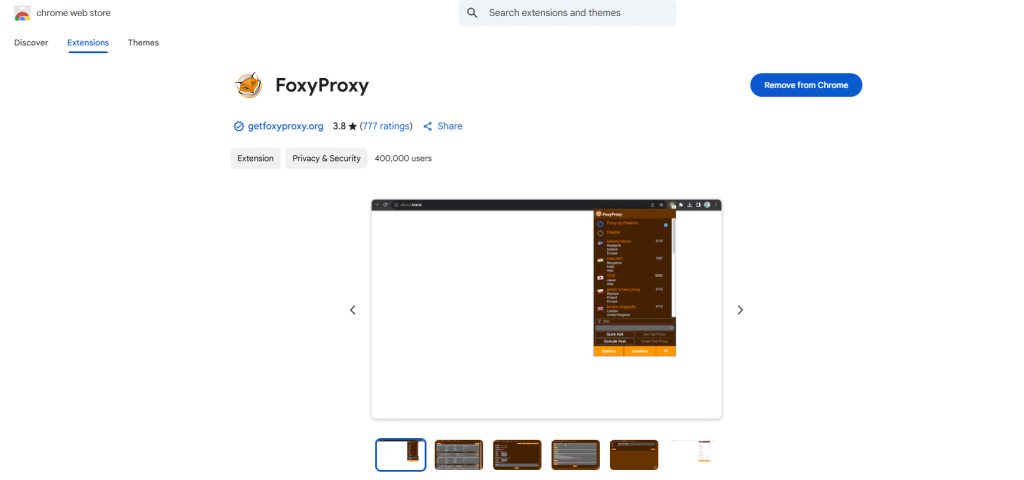This screenshot has height=480, width=1024.
Task: Select the first thumbnail with blue outline
Action: (400, 455)
